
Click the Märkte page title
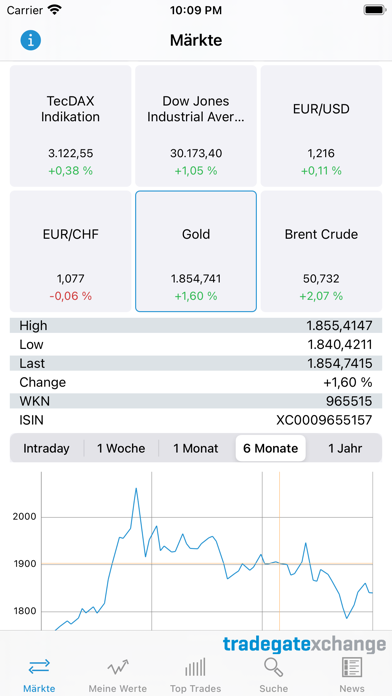[196, 40]
